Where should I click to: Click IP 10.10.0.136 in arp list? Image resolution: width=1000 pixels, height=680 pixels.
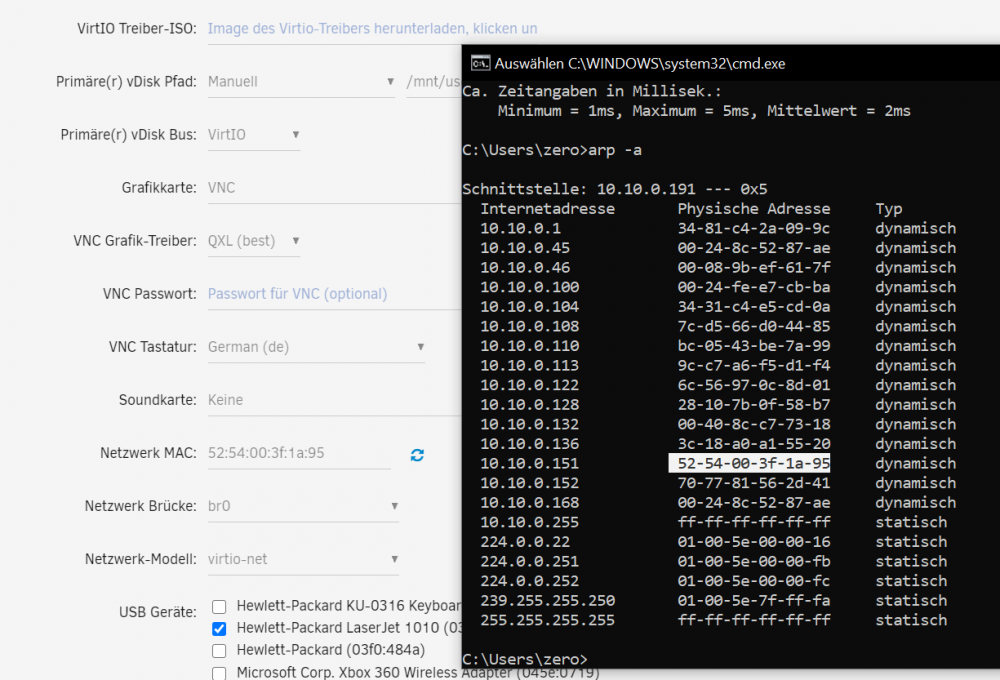point(529,444)
